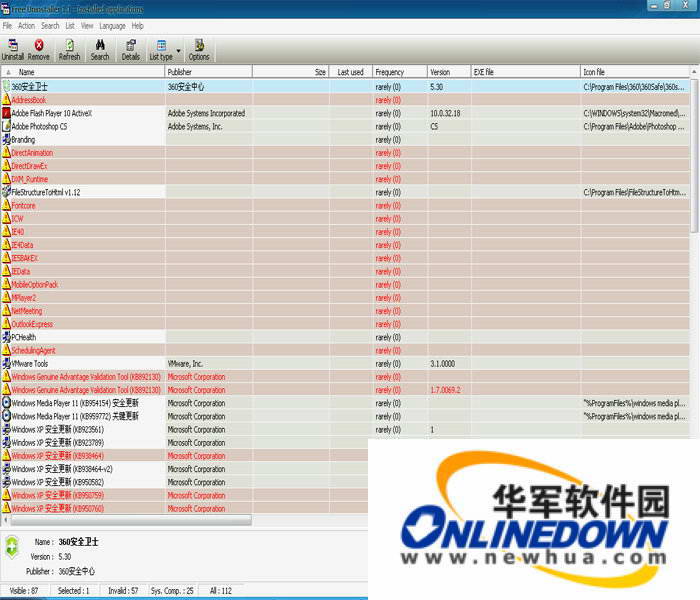Open Search with the binoculars icon

(x=100, y=45)
